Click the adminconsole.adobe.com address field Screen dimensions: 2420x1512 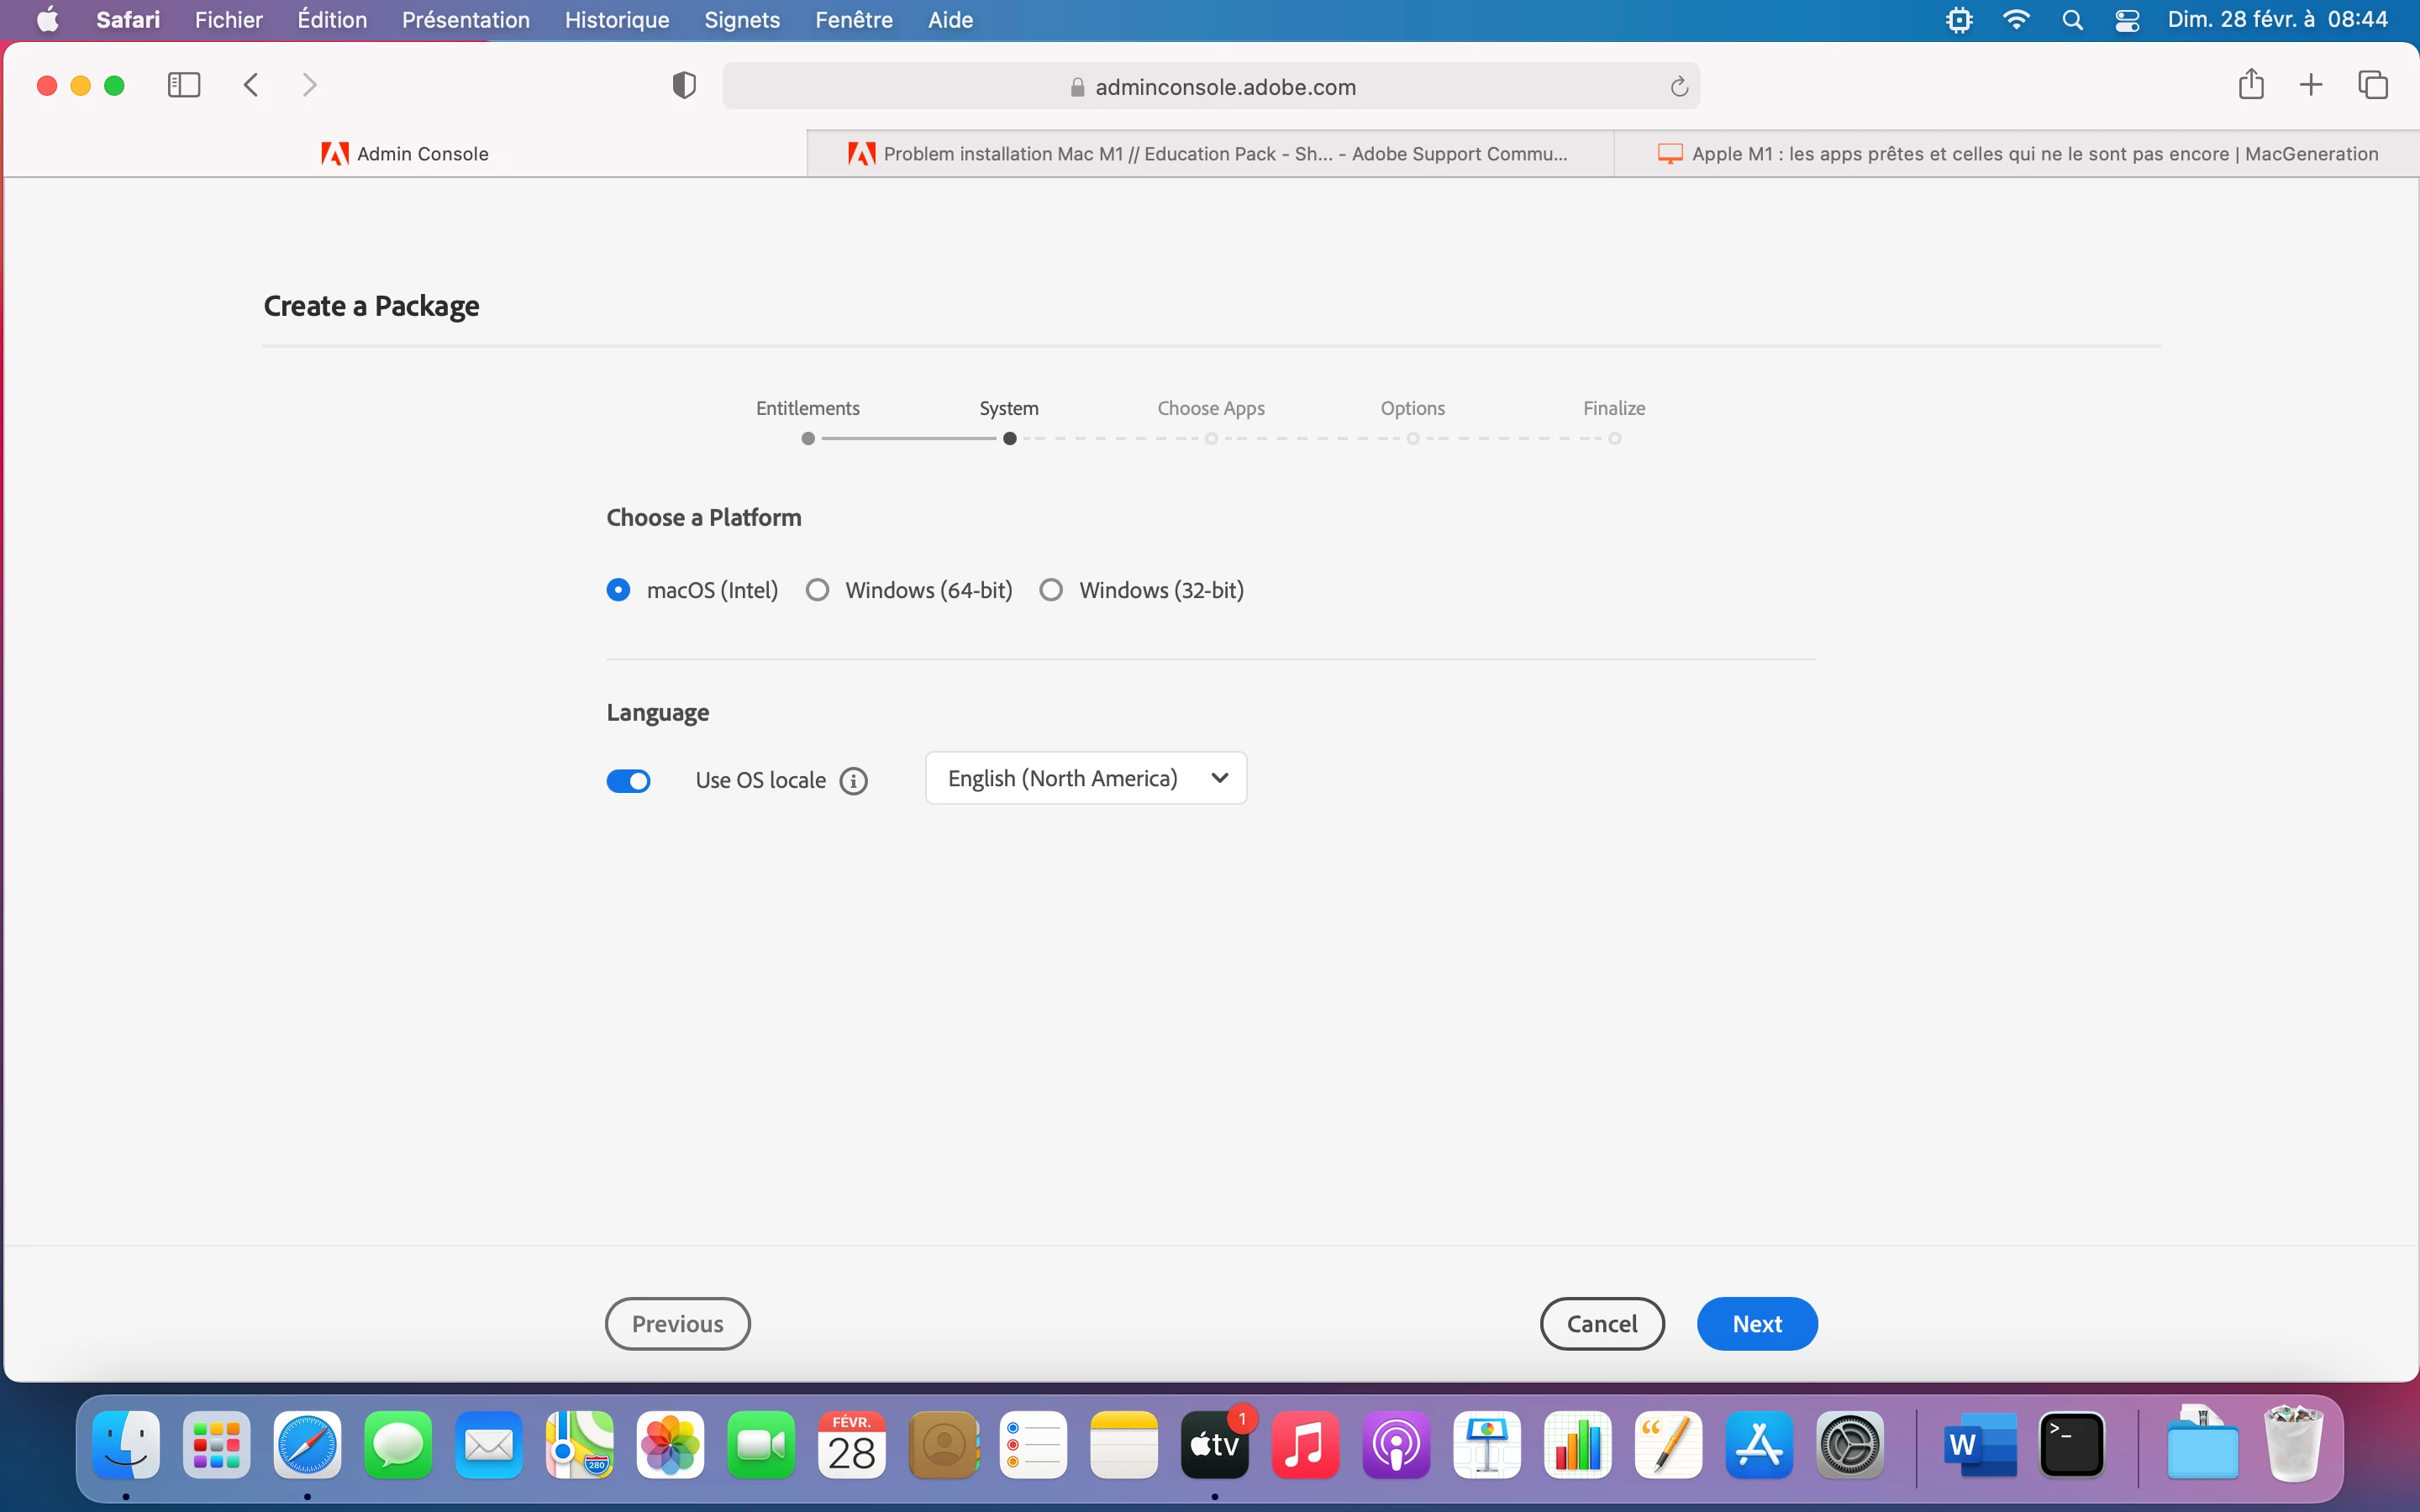(1224, 87)
